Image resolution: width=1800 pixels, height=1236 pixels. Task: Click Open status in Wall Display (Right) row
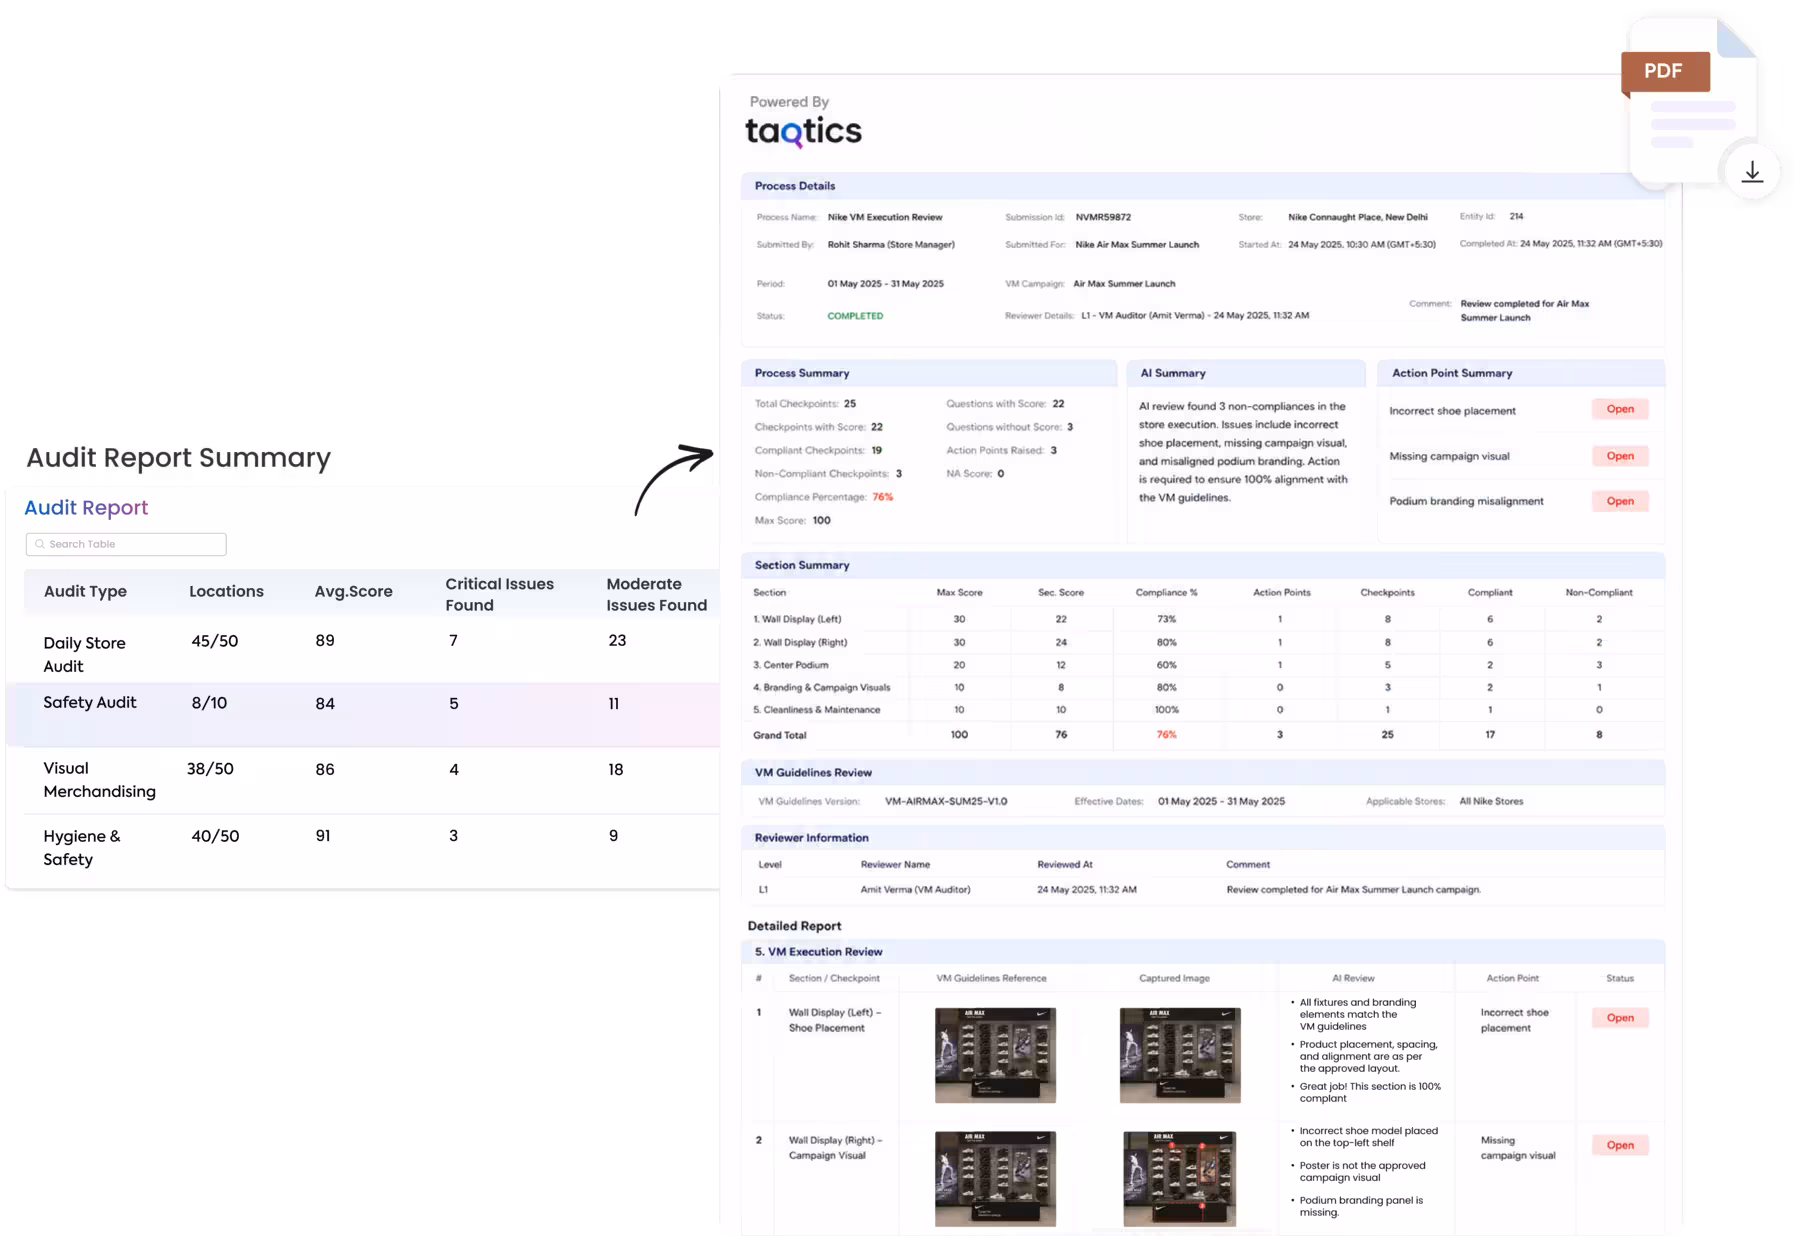coord(1620,1145)
